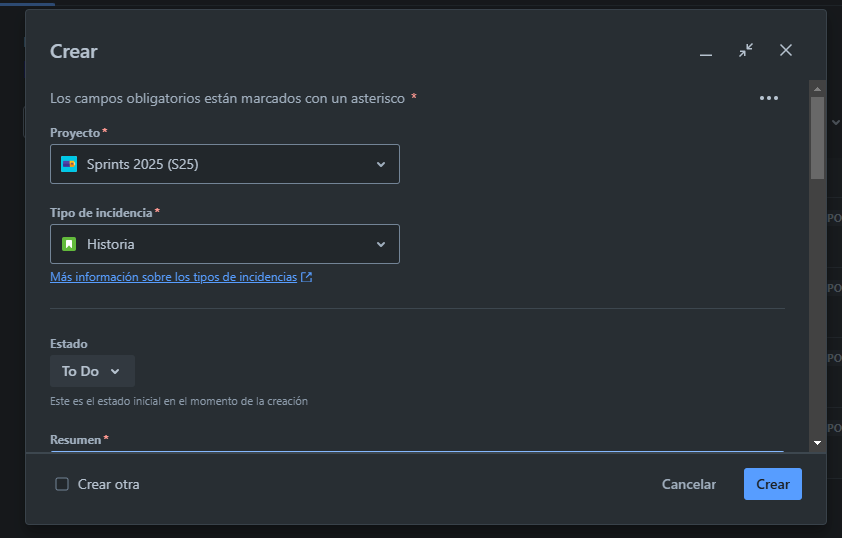Image resolution: width=842 pixels, height=538 pixels.
Task: Click the Estado label
Action: tap(69, 344)
